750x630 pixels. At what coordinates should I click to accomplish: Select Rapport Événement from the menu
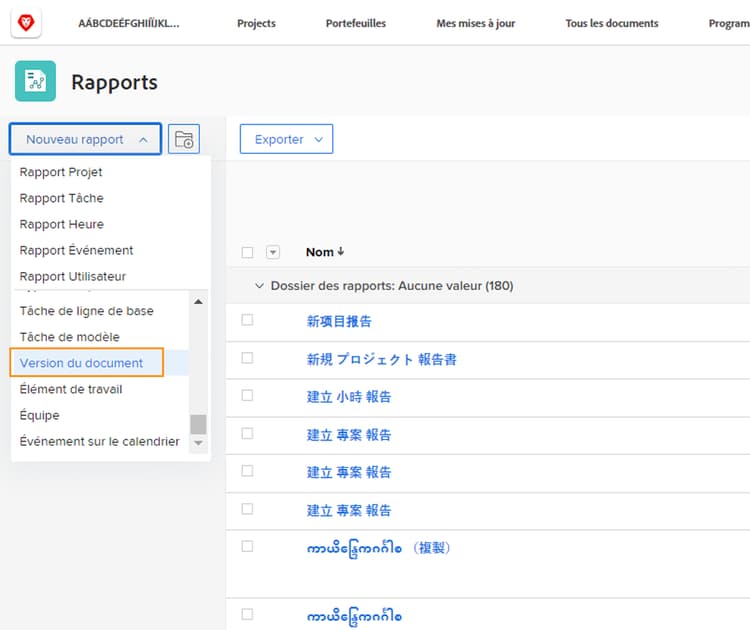tap(76, 250)
